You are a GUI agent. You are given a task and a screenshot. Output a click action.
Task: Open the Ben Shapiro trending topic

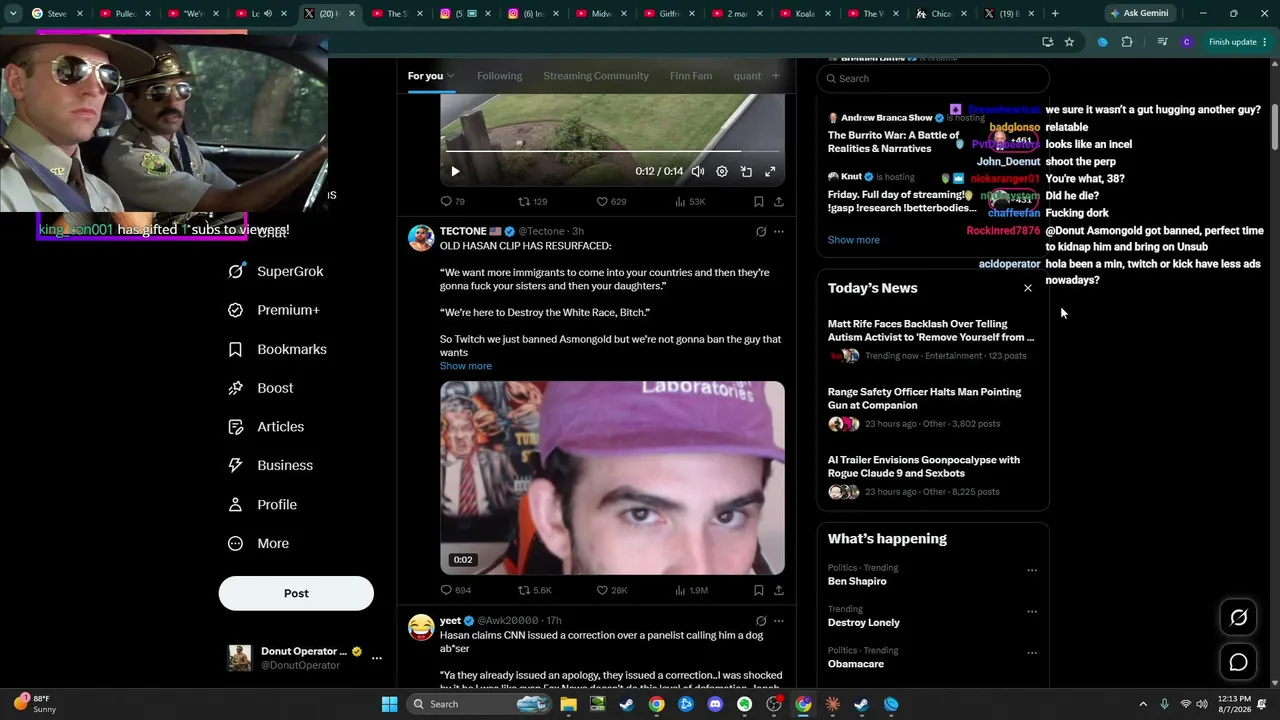point(857,581)
